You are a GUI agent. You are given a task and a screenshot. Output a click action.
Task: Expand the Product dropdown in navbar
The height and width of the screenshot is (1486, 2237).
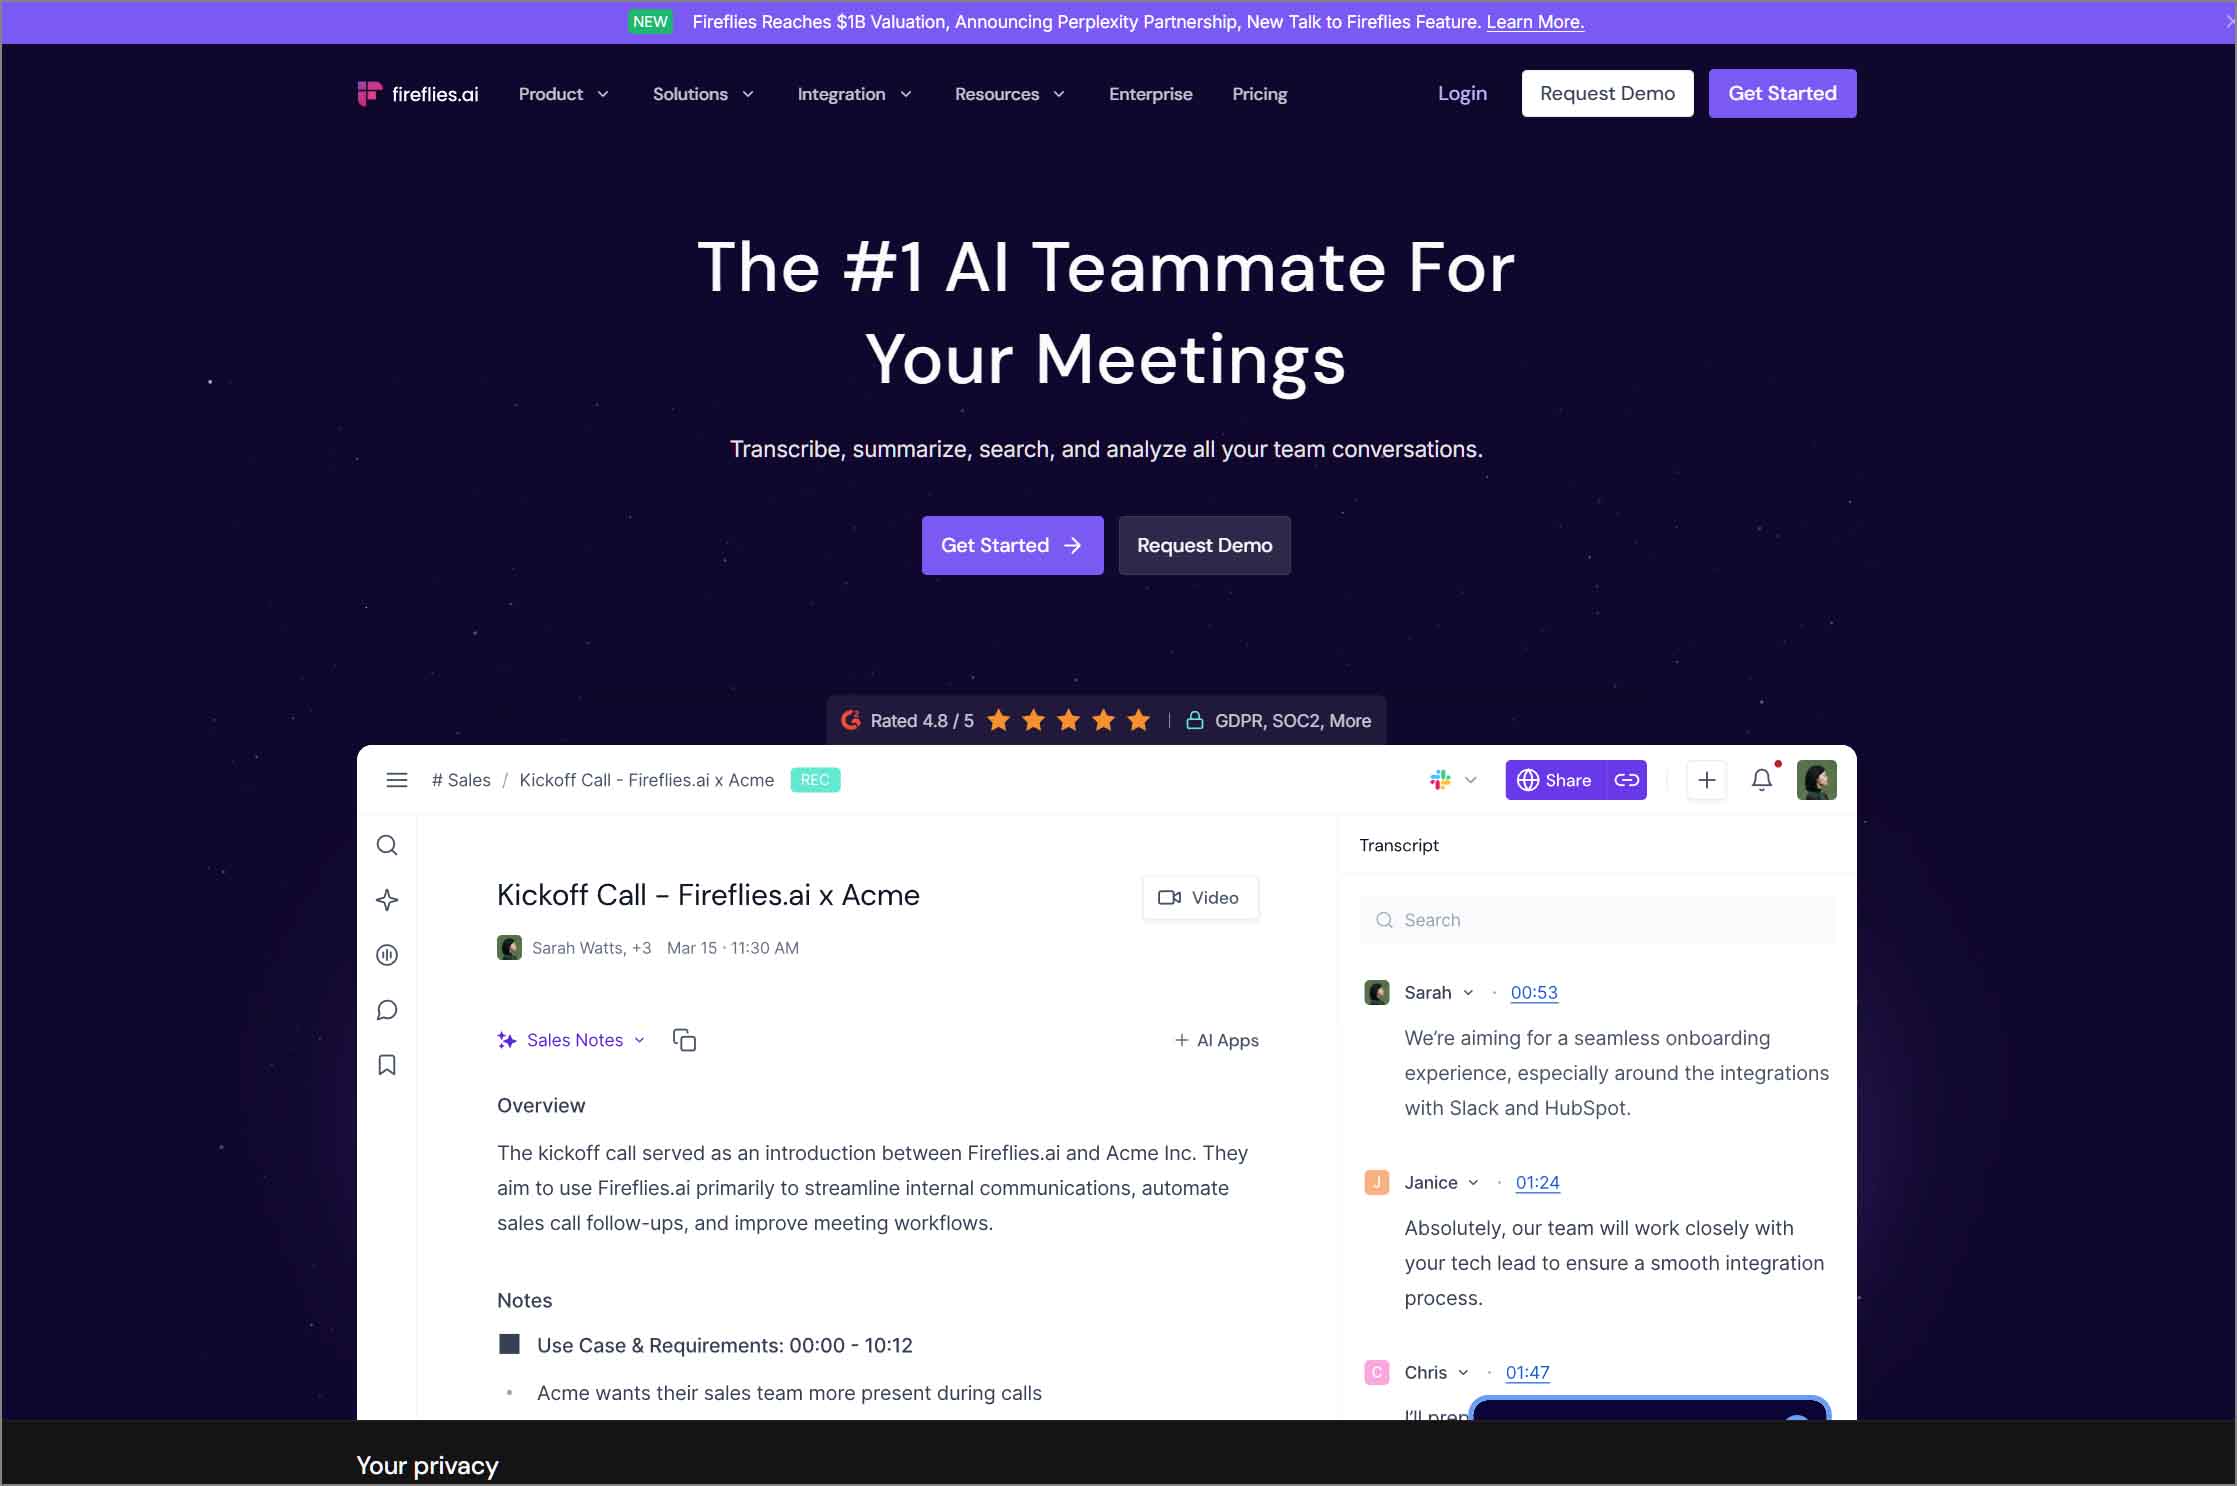pos(563,94)
